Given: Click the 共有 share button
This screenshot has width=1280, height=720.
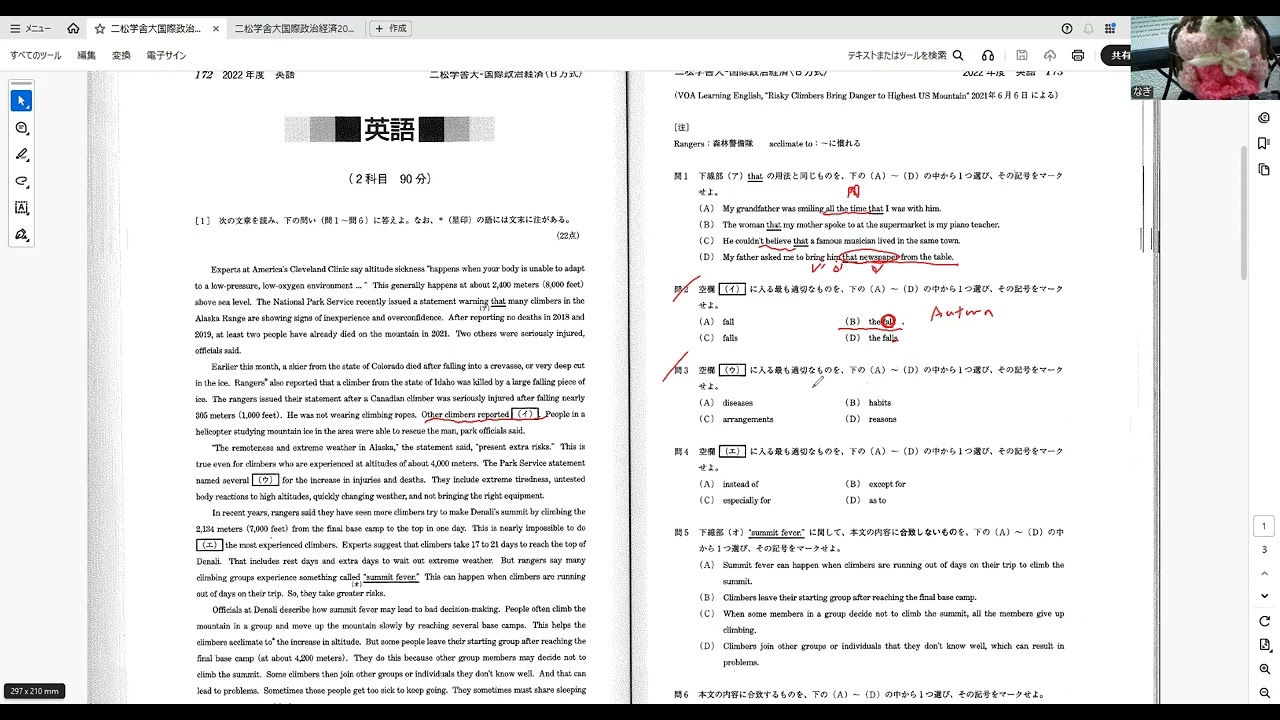Looking at the screenshot, I should coord(1117,56).
